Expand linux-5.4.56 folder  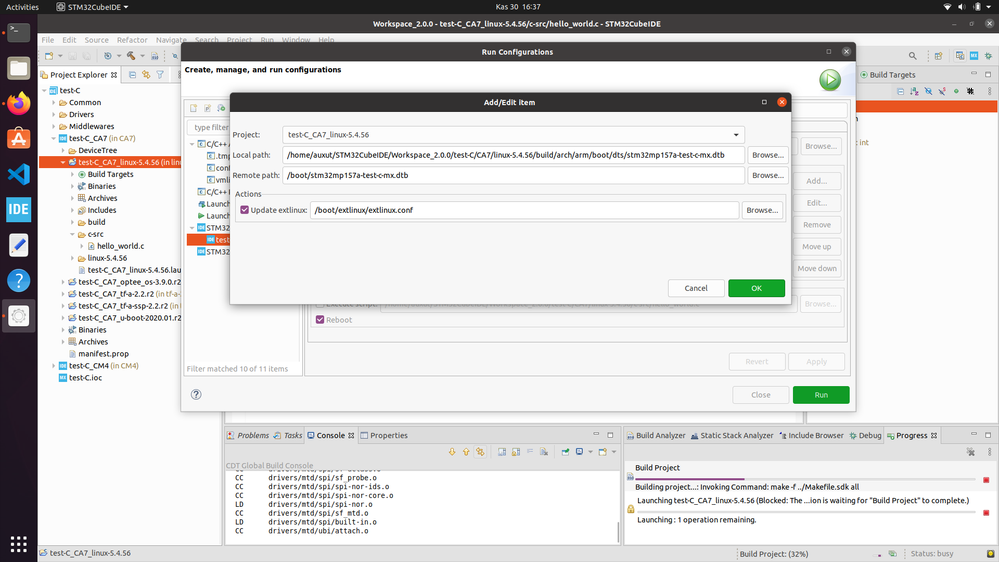click(x=73, y=258)
